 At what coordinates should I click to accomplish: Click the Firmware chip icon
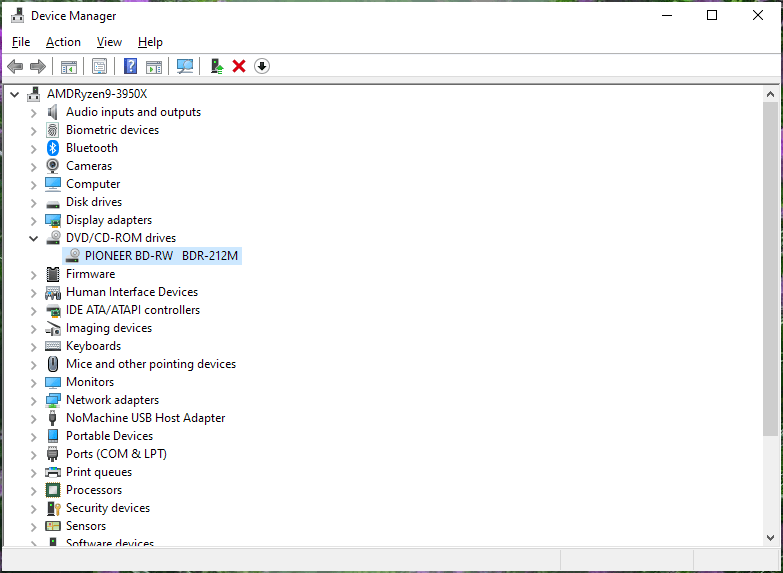(52, 274)
